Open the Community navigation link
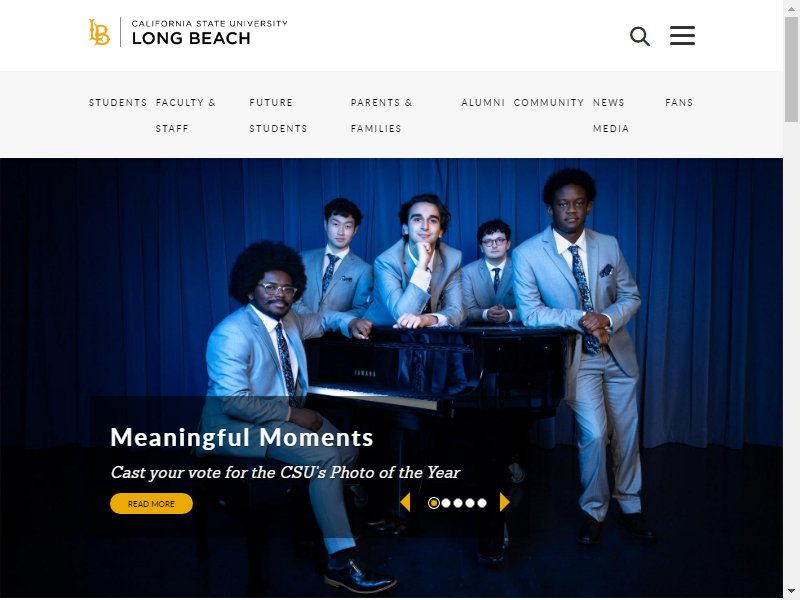Image resolution: width=800 pixels, height=600 pixels. [549, 103]
